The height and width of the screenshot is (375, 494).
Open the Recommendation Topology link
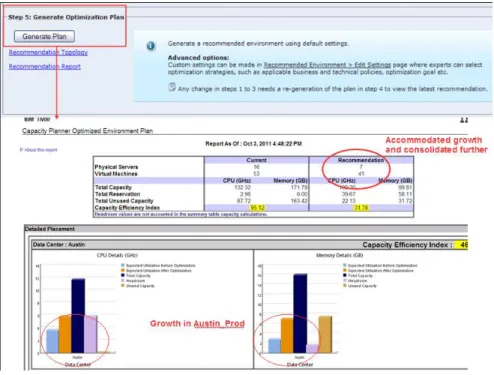tap(48, 52)
